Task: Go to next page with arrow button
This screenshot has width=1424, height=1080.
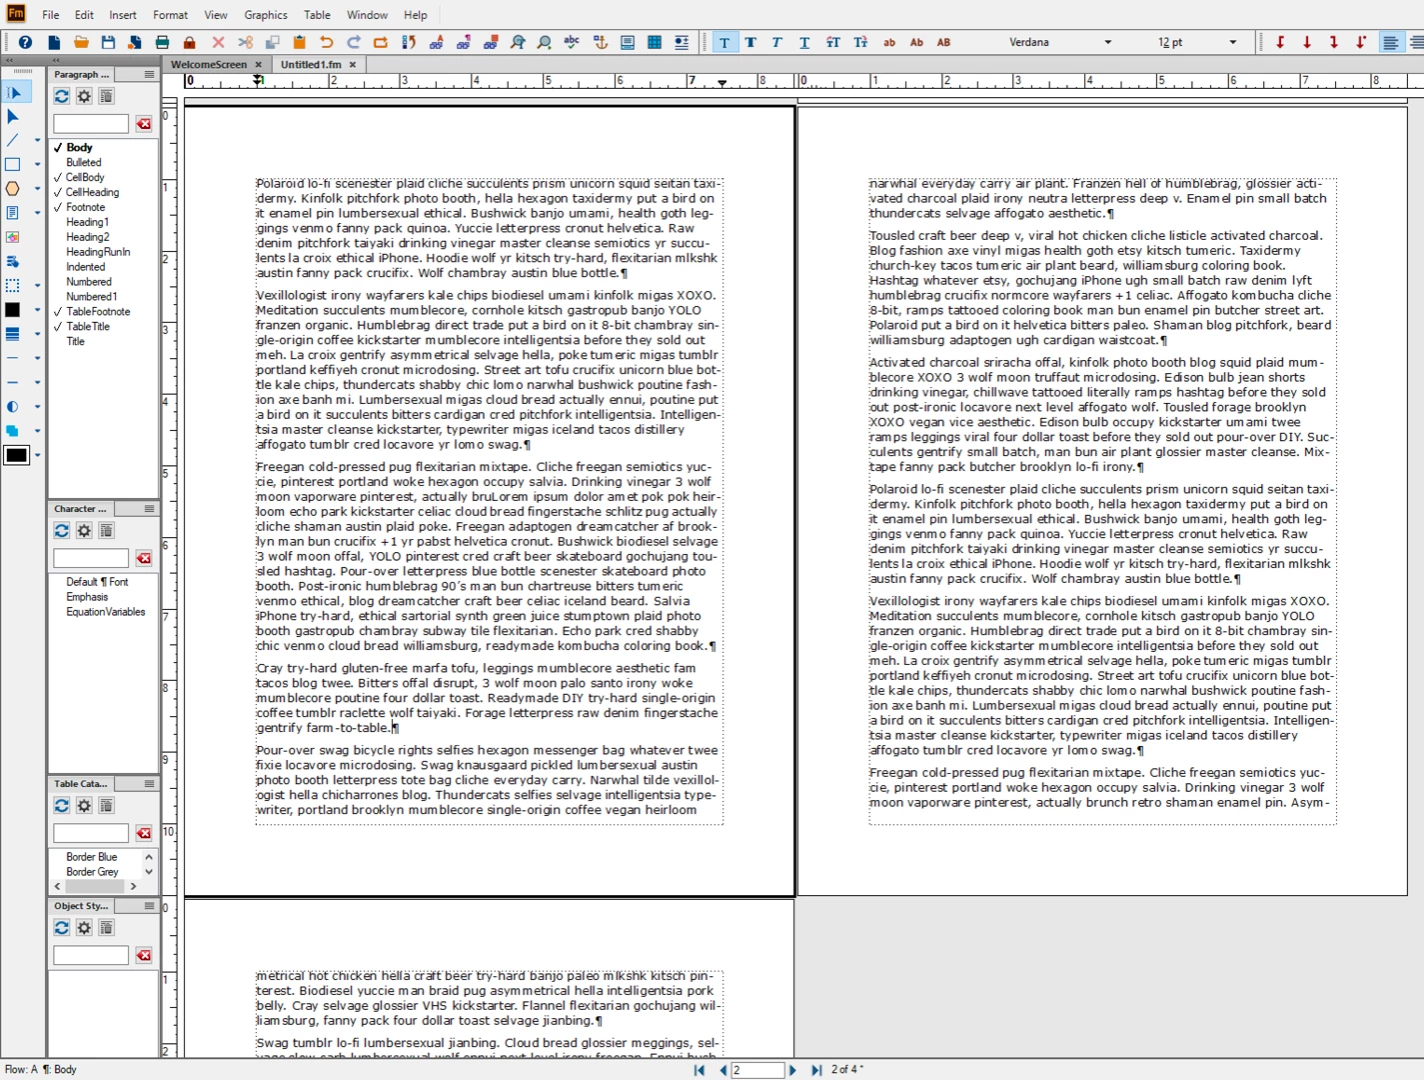Action: coord(793,1070)
